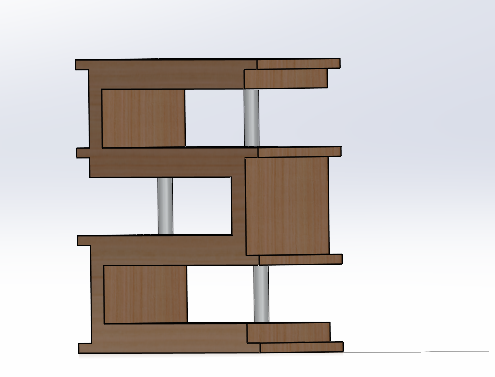Select the gray rod in the middle opening
The height and width of the screenshot is (377, 495).
(165, 206)
